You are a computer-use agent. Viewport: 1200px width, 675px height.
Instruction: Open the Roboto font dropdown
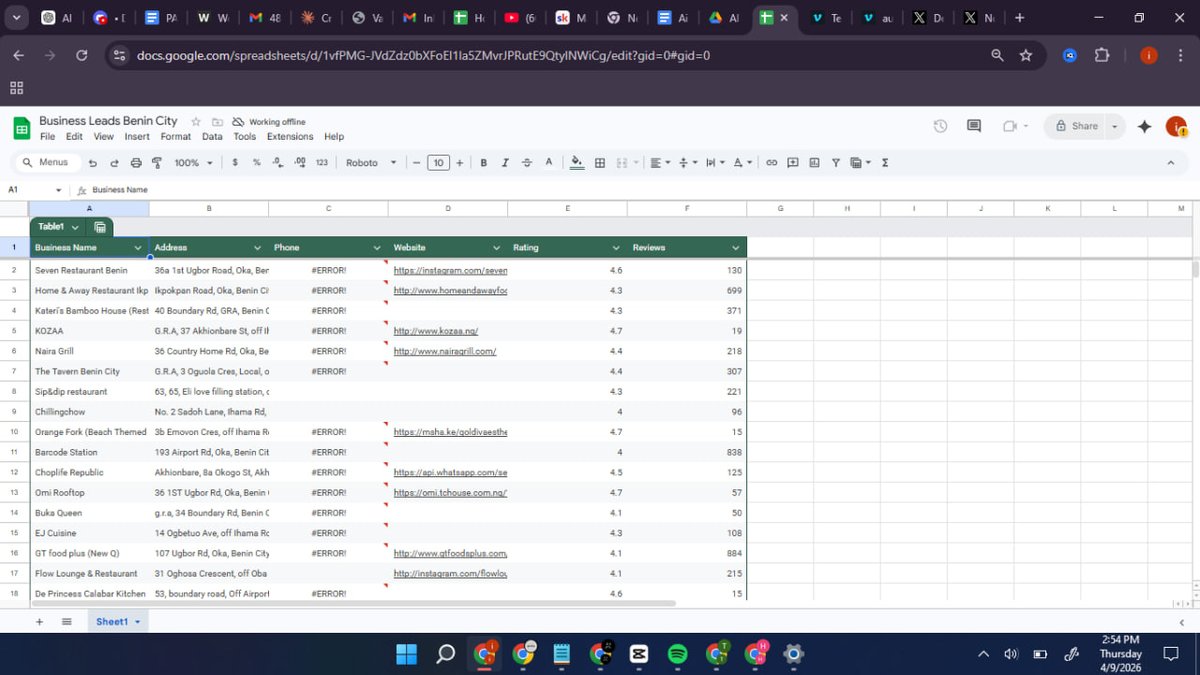(x=371, y=163)
